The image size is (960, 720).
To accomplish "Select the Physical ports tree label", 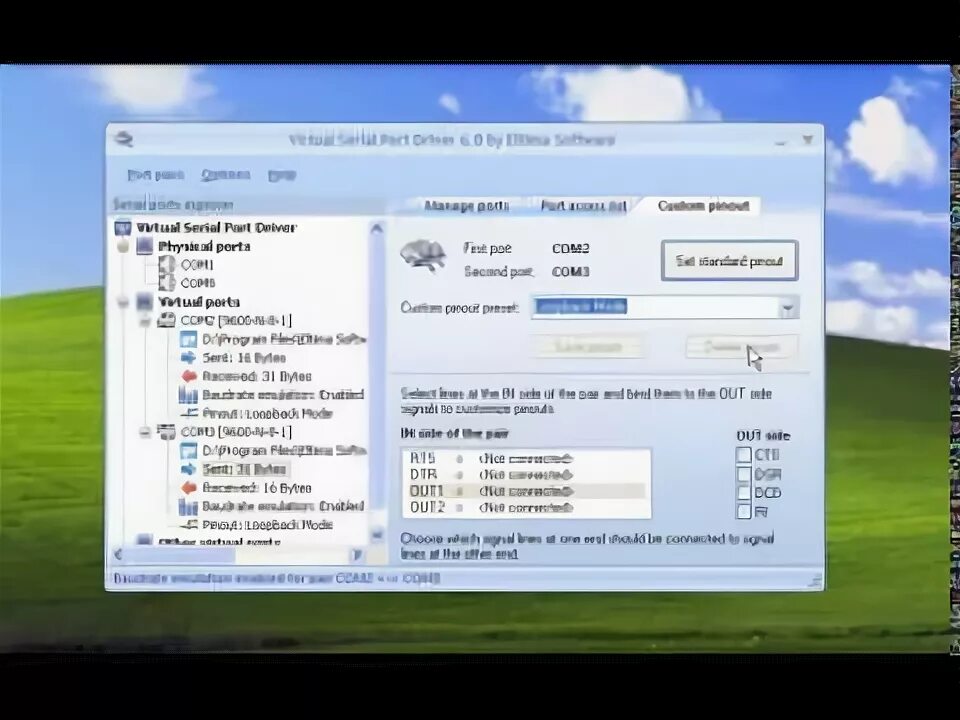I will [x=204, y=247].
